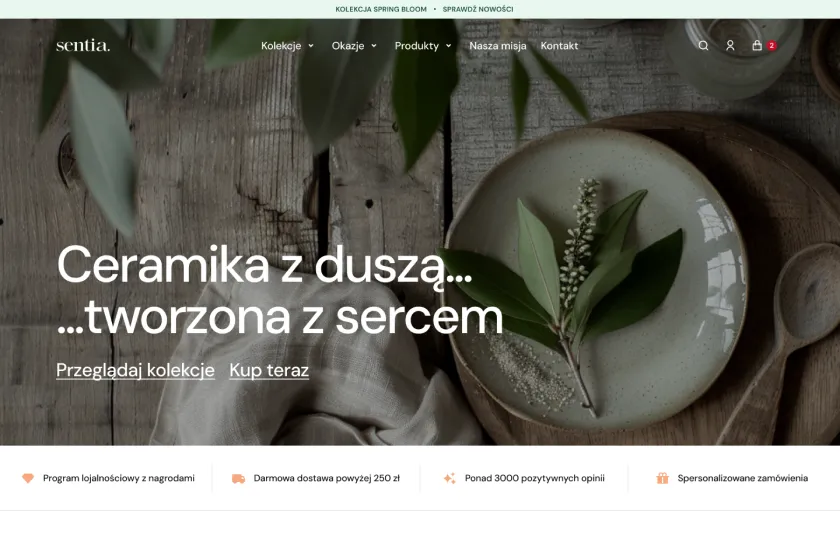
Task: Expand the Kolekcje dropdown chevron
Action: 311,46
